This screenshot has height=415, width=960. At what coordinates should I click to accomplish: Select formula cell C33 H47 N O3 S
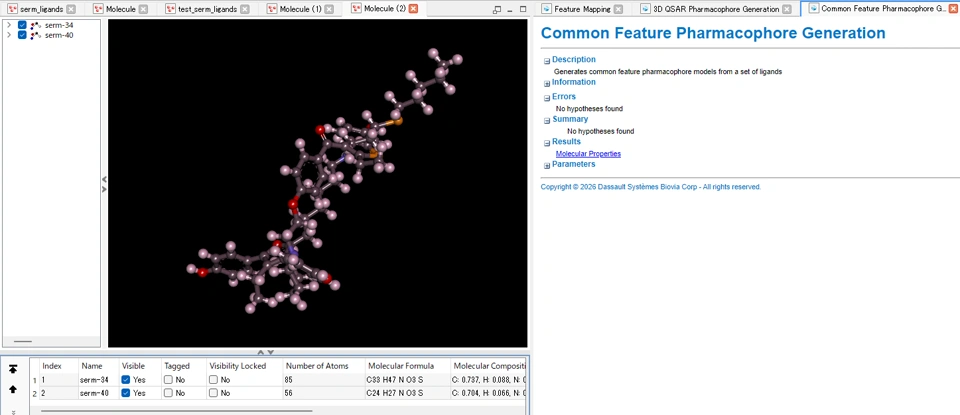pos(407,379)
